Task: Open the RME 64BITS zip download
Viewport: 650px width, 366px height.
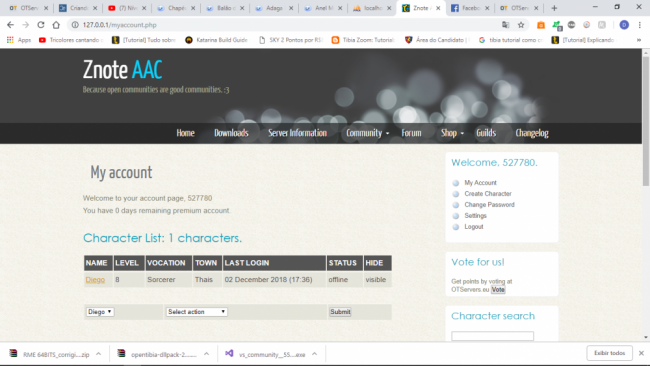Action: [x=49, y=354]
